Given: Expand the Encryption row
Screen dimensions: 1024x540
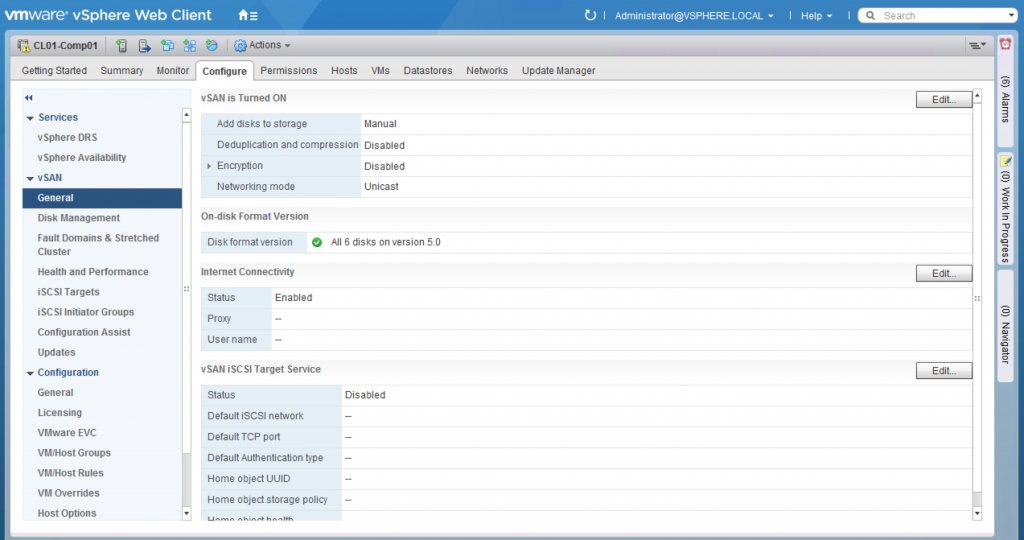Looking at the screenshot, I should coord(209,167).
